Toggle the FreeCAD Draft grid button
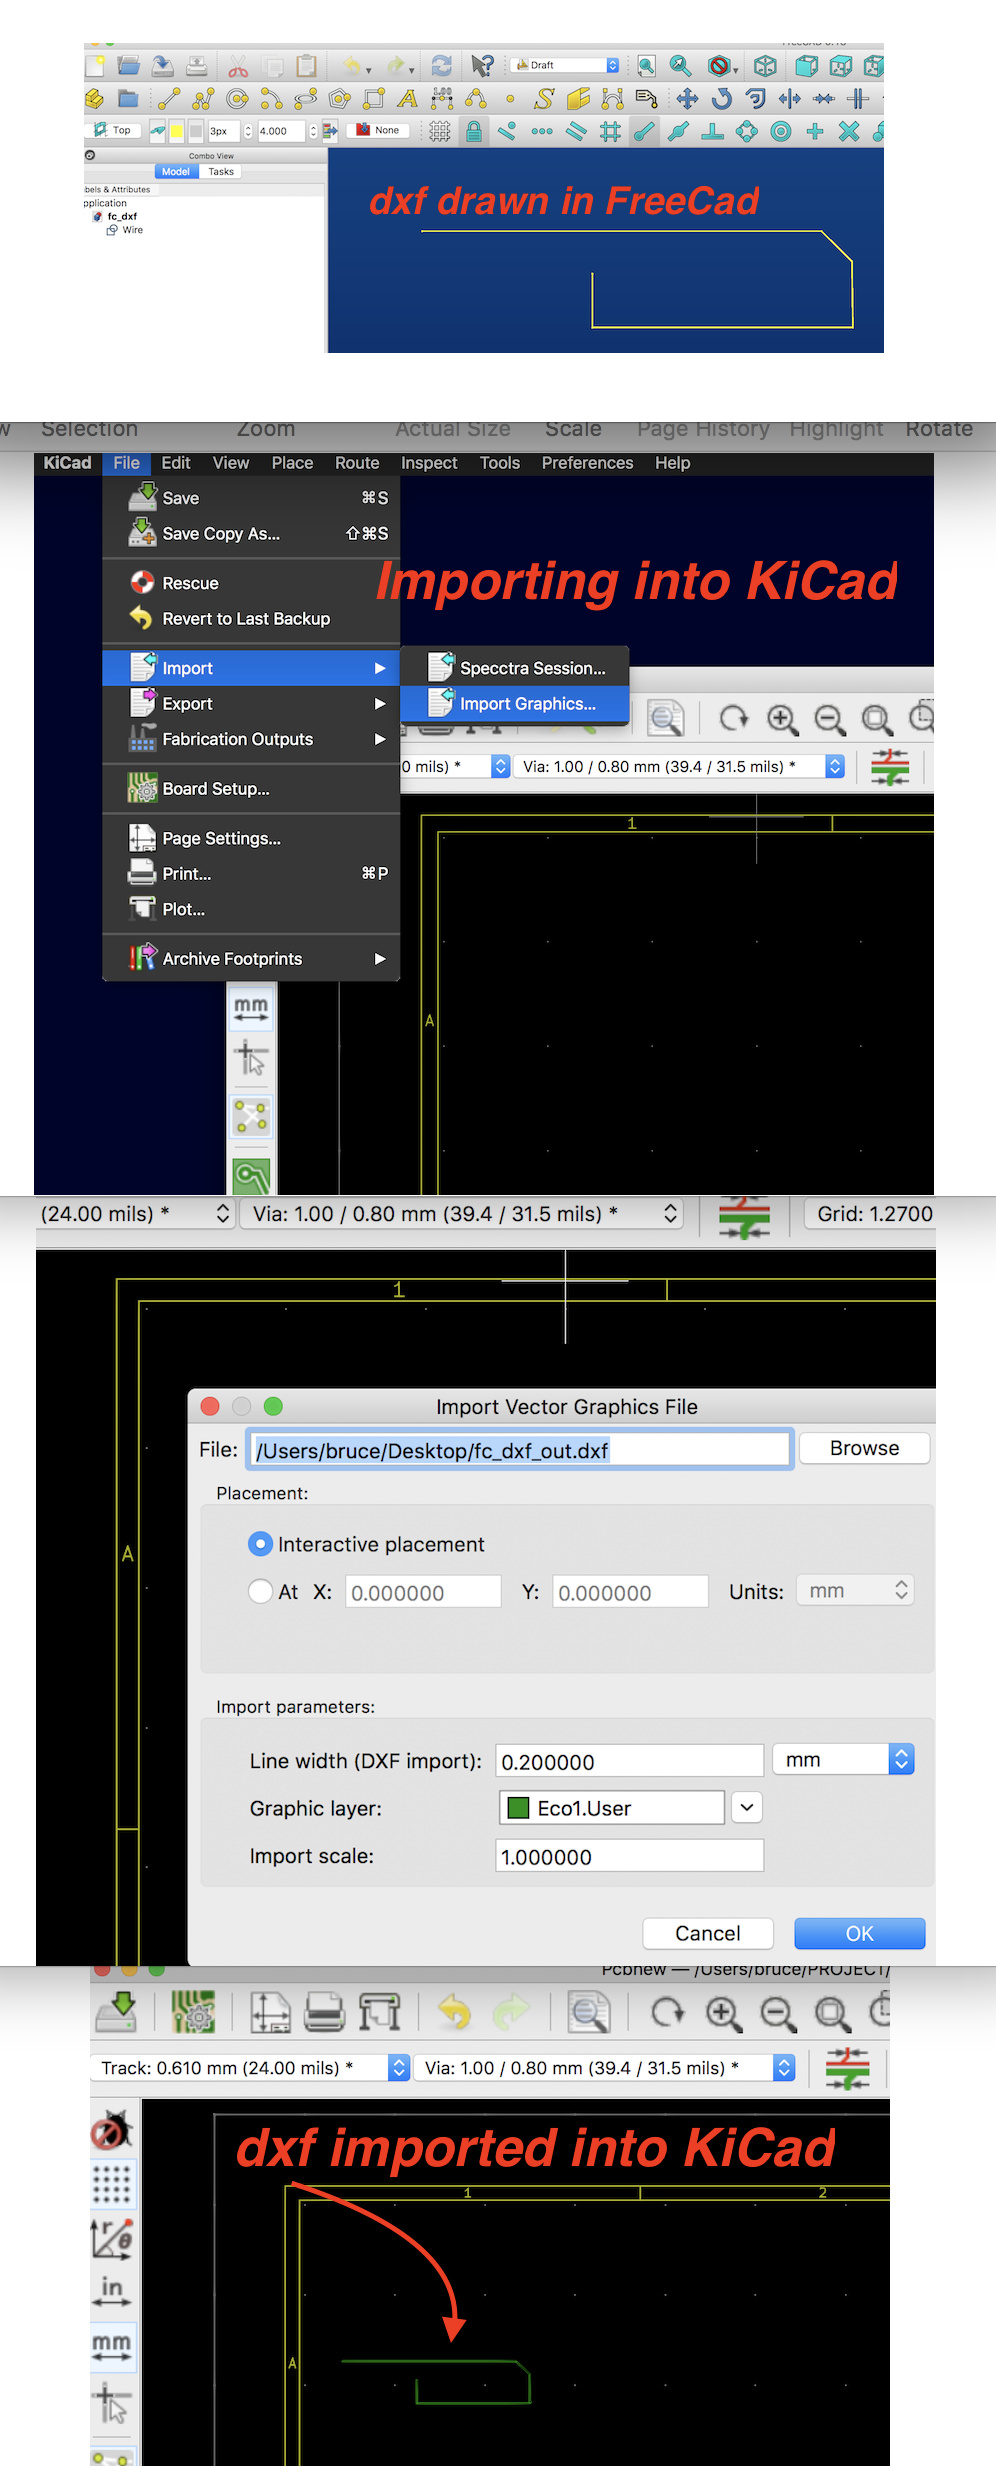 440,131
